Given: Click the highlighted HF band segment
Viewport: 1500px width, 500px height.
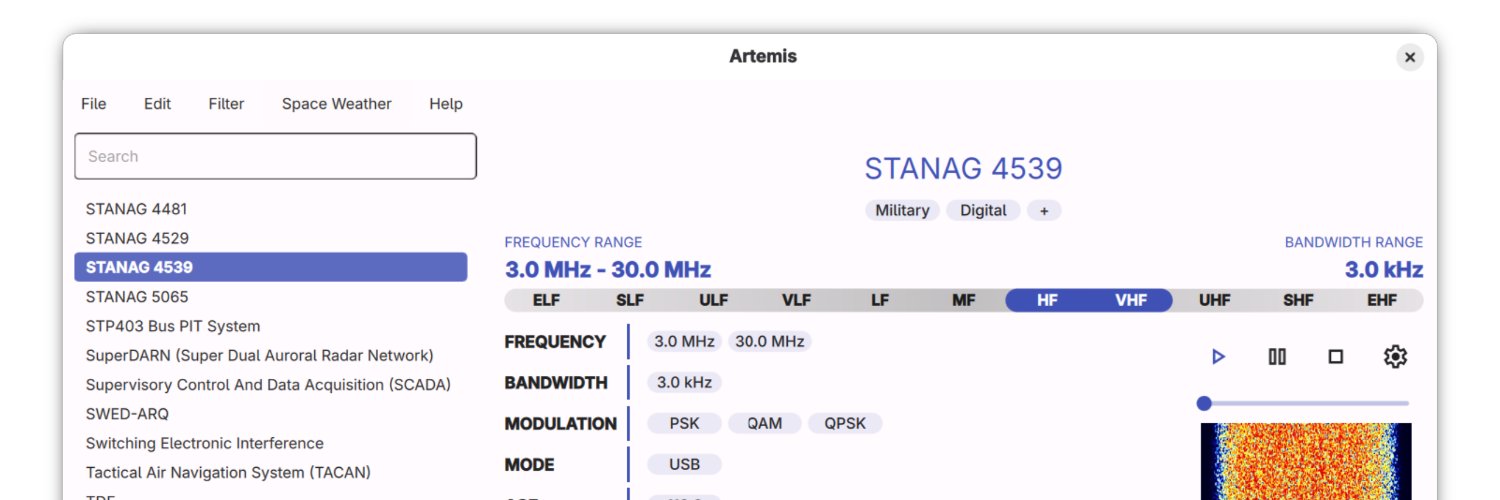Looking at the screenshot, I should click(1047, 300).
